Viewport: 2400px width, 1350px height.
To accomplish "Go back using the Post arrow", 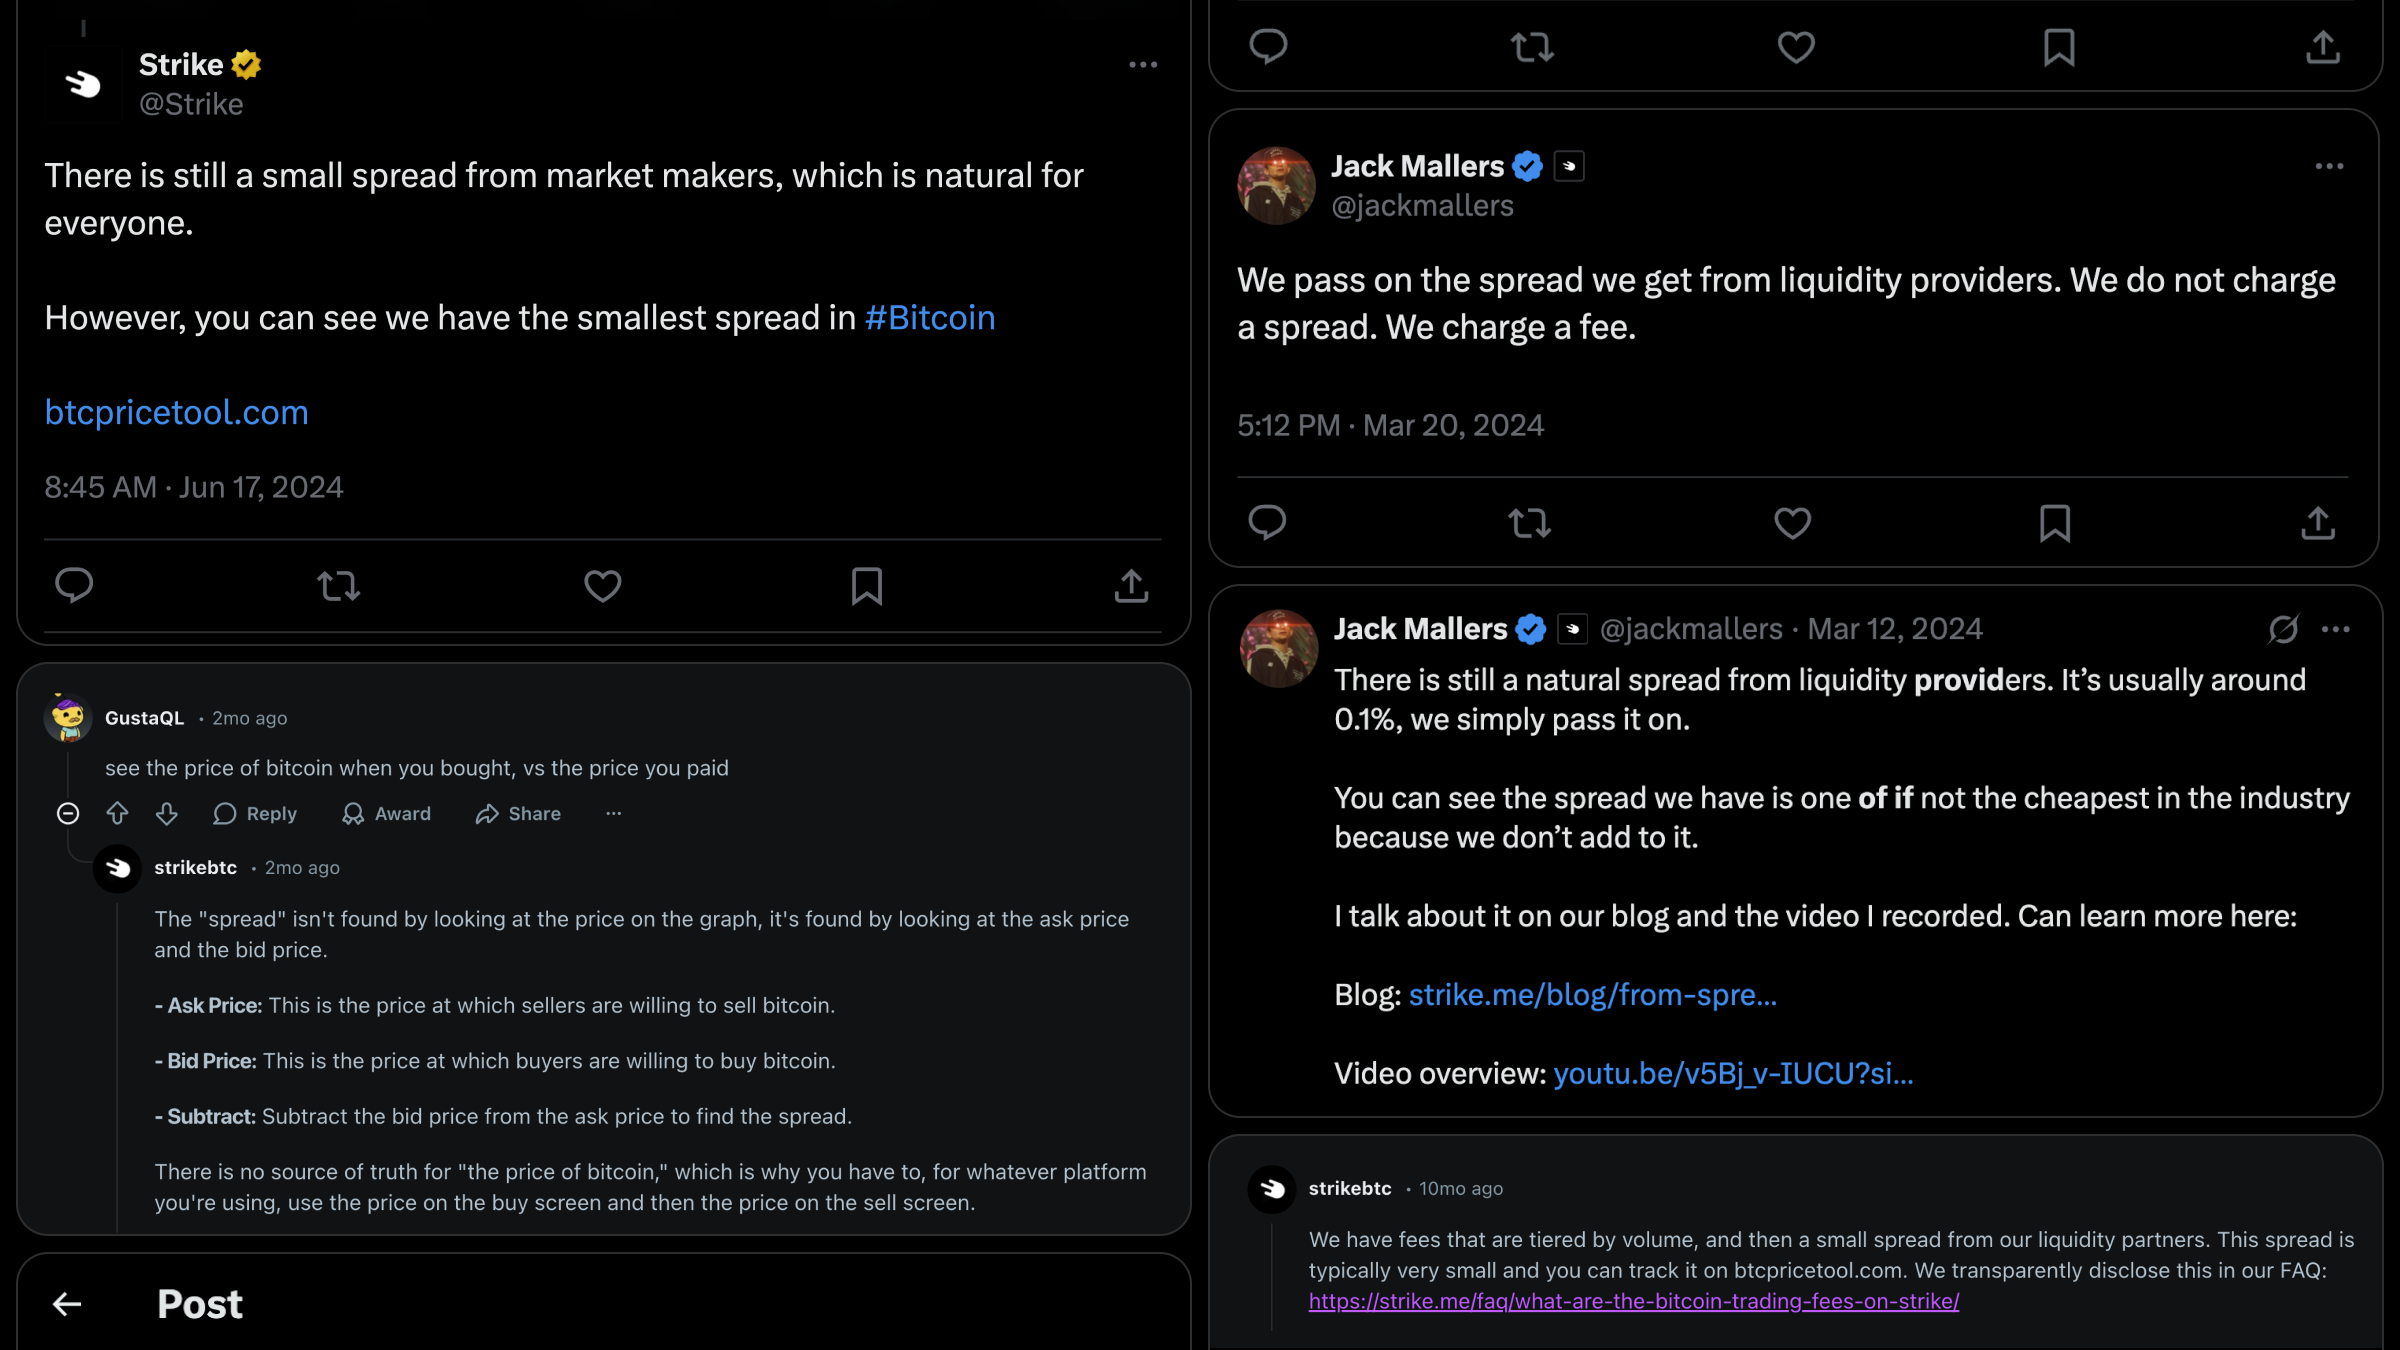I will click(67, 1304).
